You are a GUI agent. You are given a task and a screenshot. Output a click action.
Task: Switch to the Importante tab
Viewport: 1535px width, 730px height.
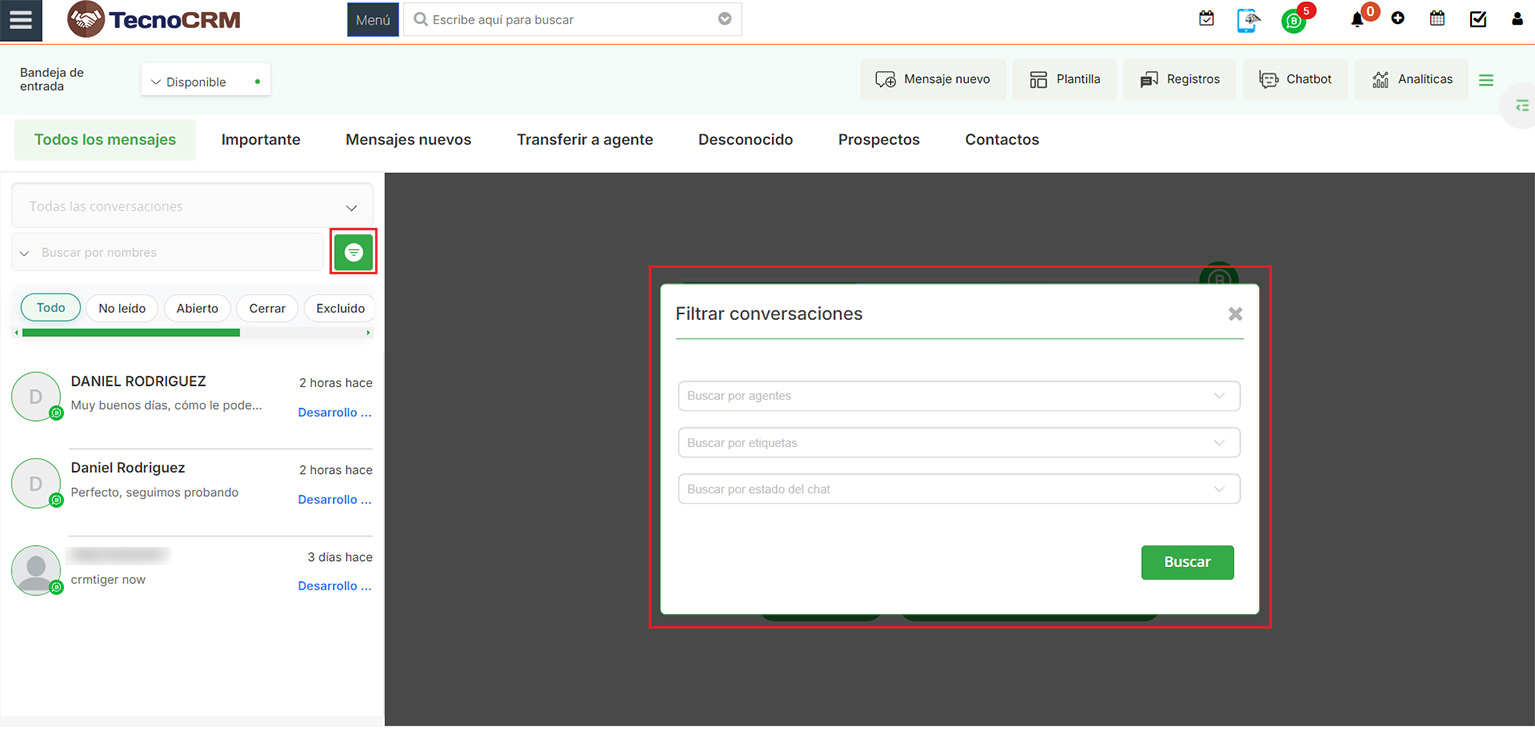click(x=261, y=140)
